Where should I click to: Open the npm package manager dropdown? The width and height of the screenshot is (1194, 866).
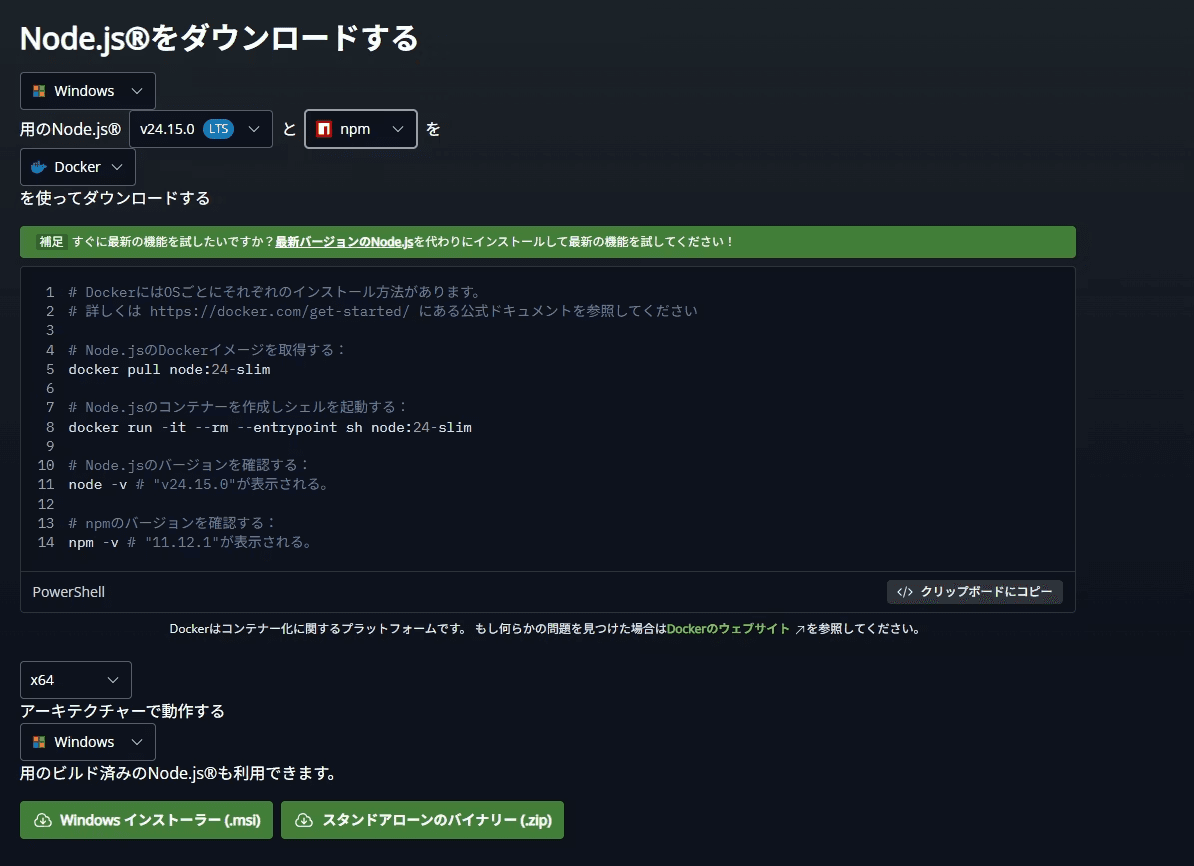361,129
